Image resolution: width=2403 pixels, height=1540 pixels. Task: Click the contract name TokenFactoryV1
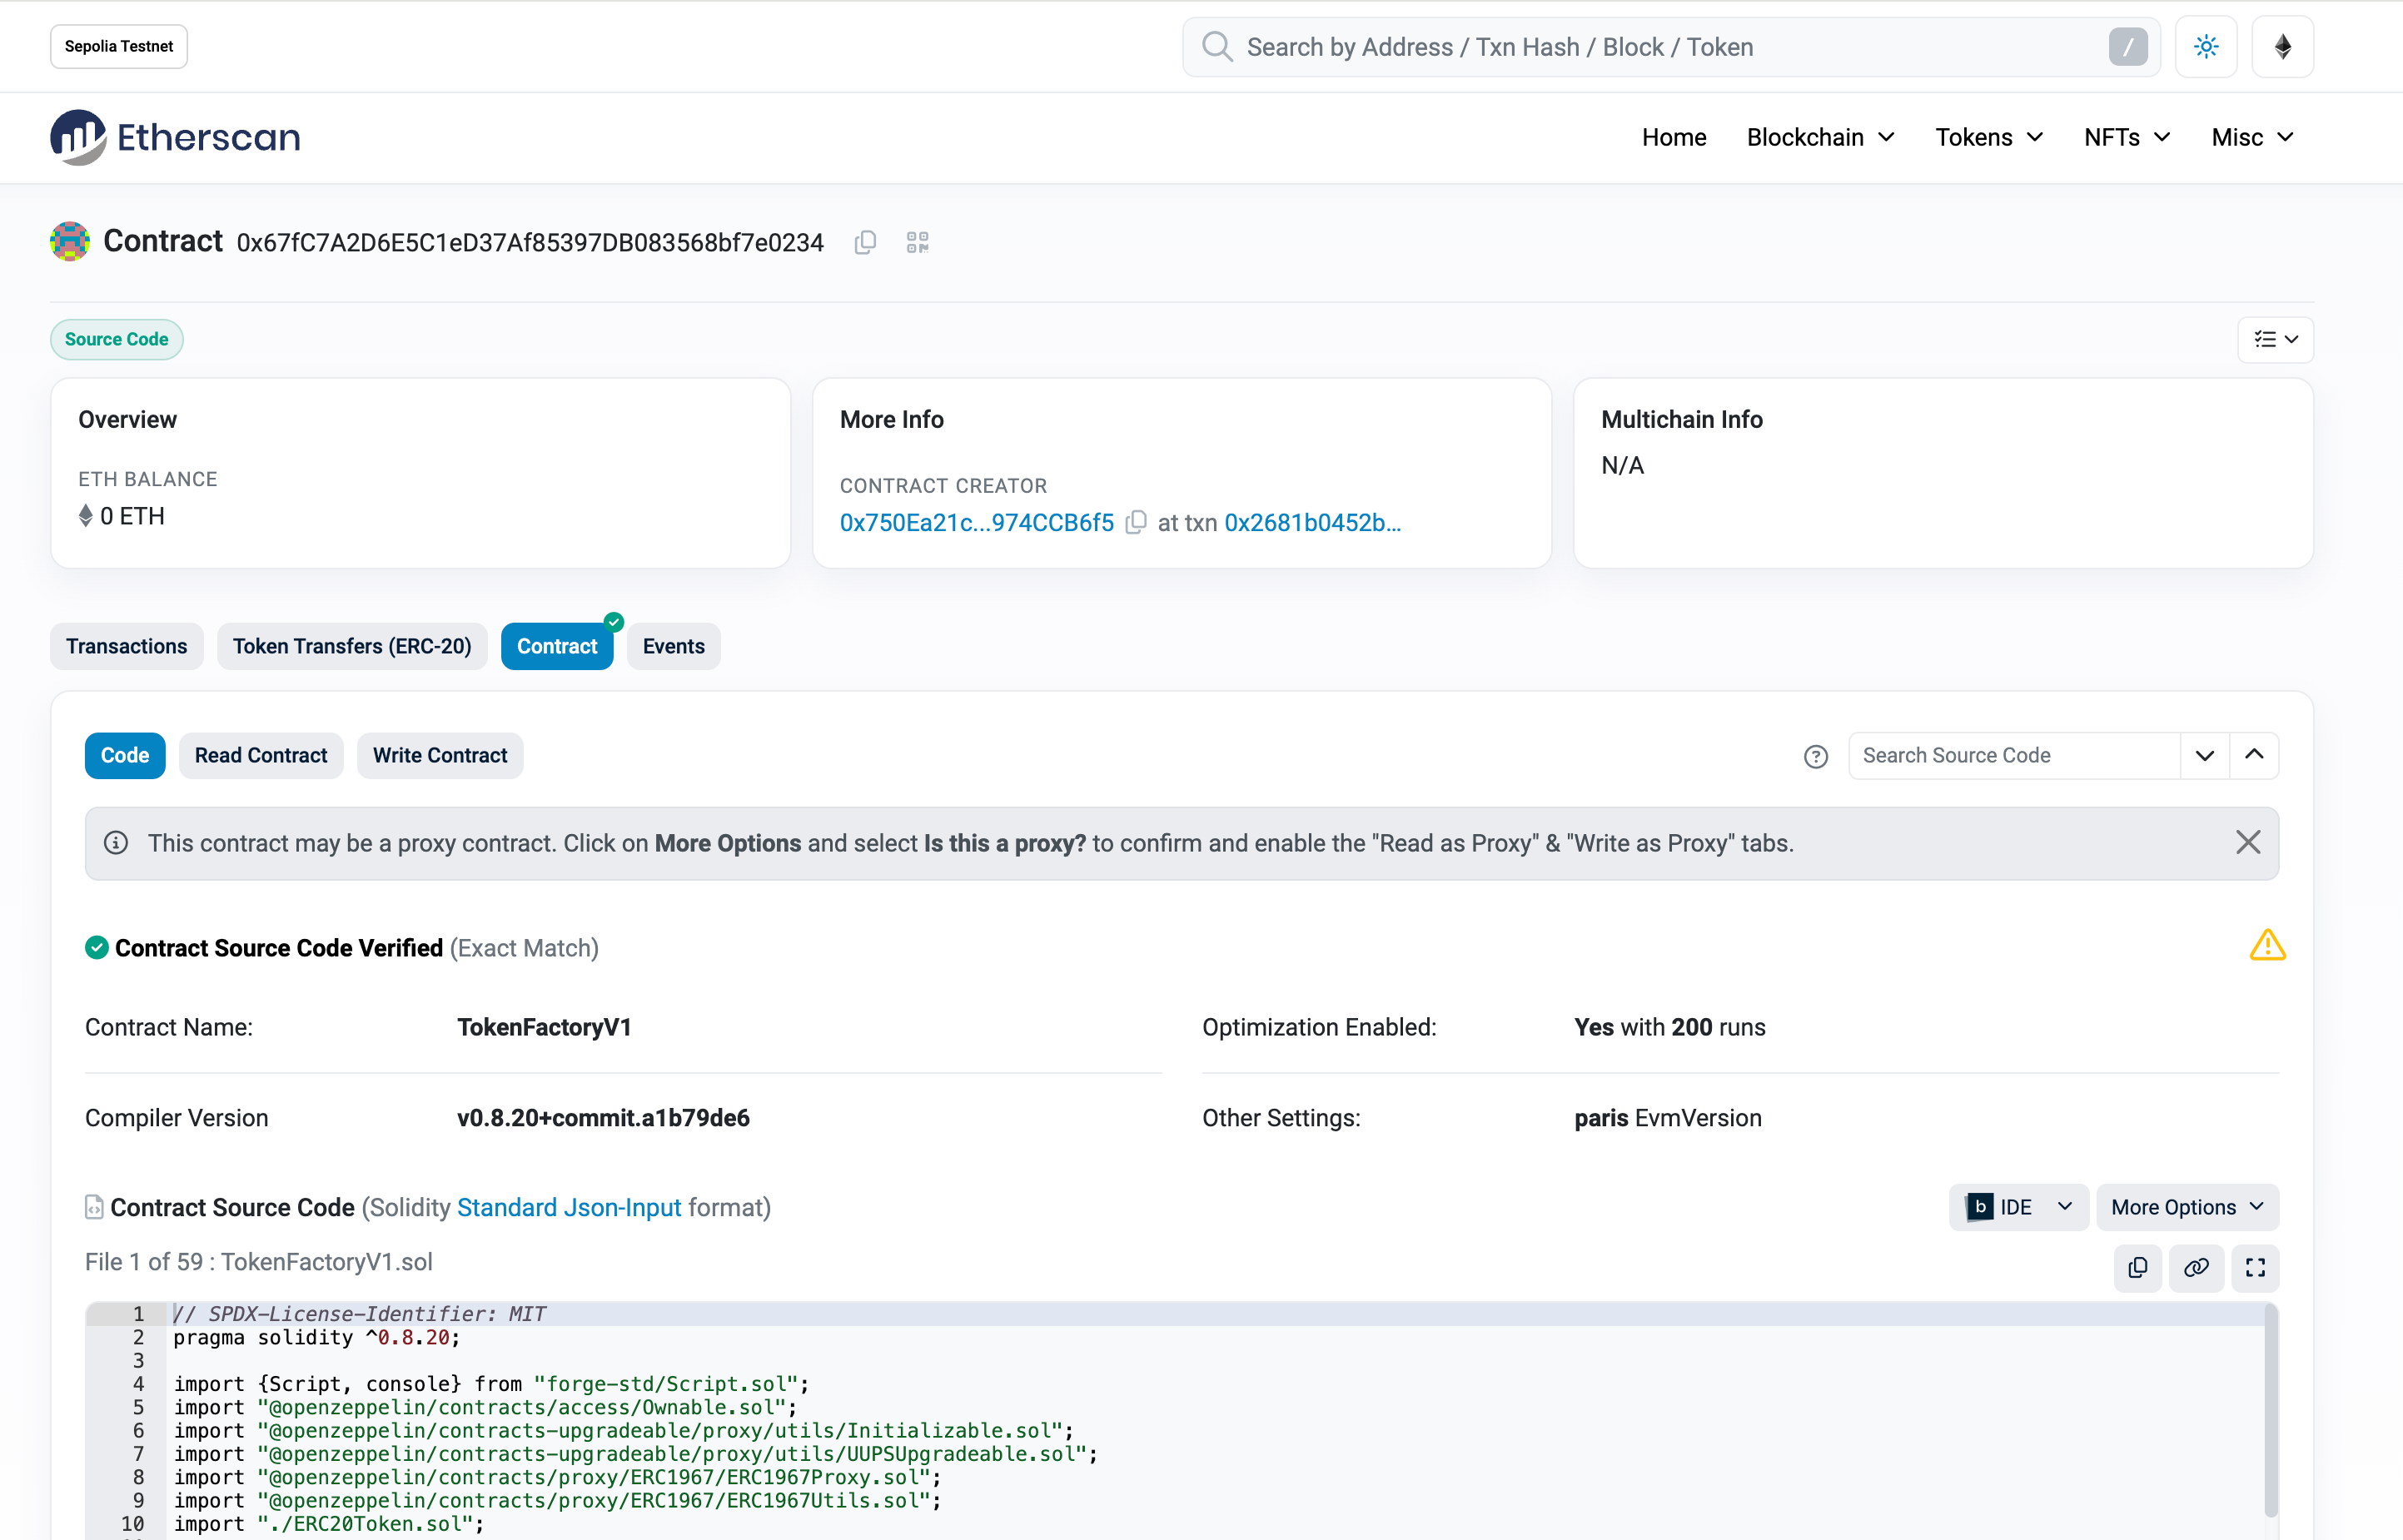[544, 1028]
